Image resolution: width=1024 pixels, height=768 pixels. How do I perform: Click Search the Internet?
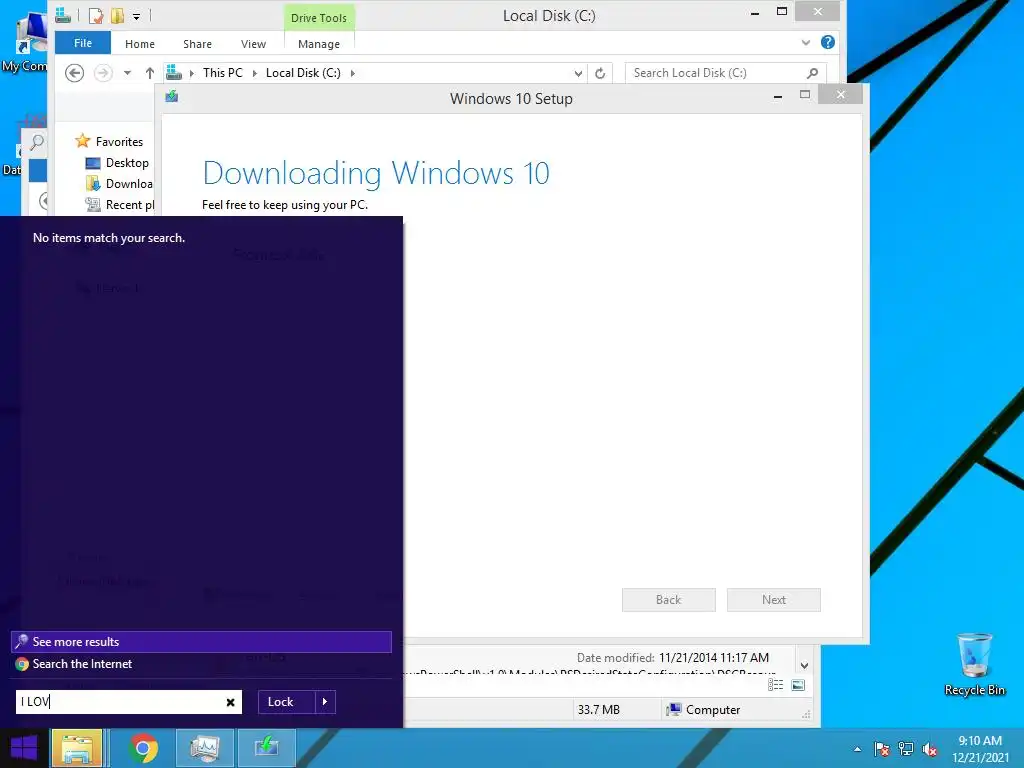[82, 664]
